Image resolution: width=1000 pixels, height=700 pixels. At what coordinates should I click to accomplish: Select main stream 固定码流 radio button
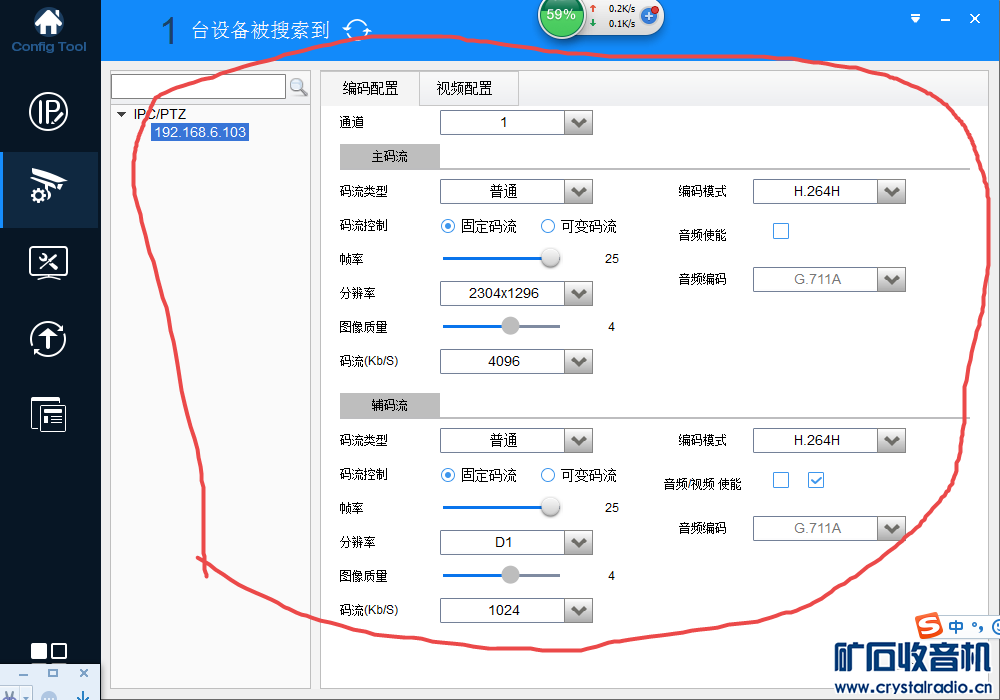[x=448, y=226]
